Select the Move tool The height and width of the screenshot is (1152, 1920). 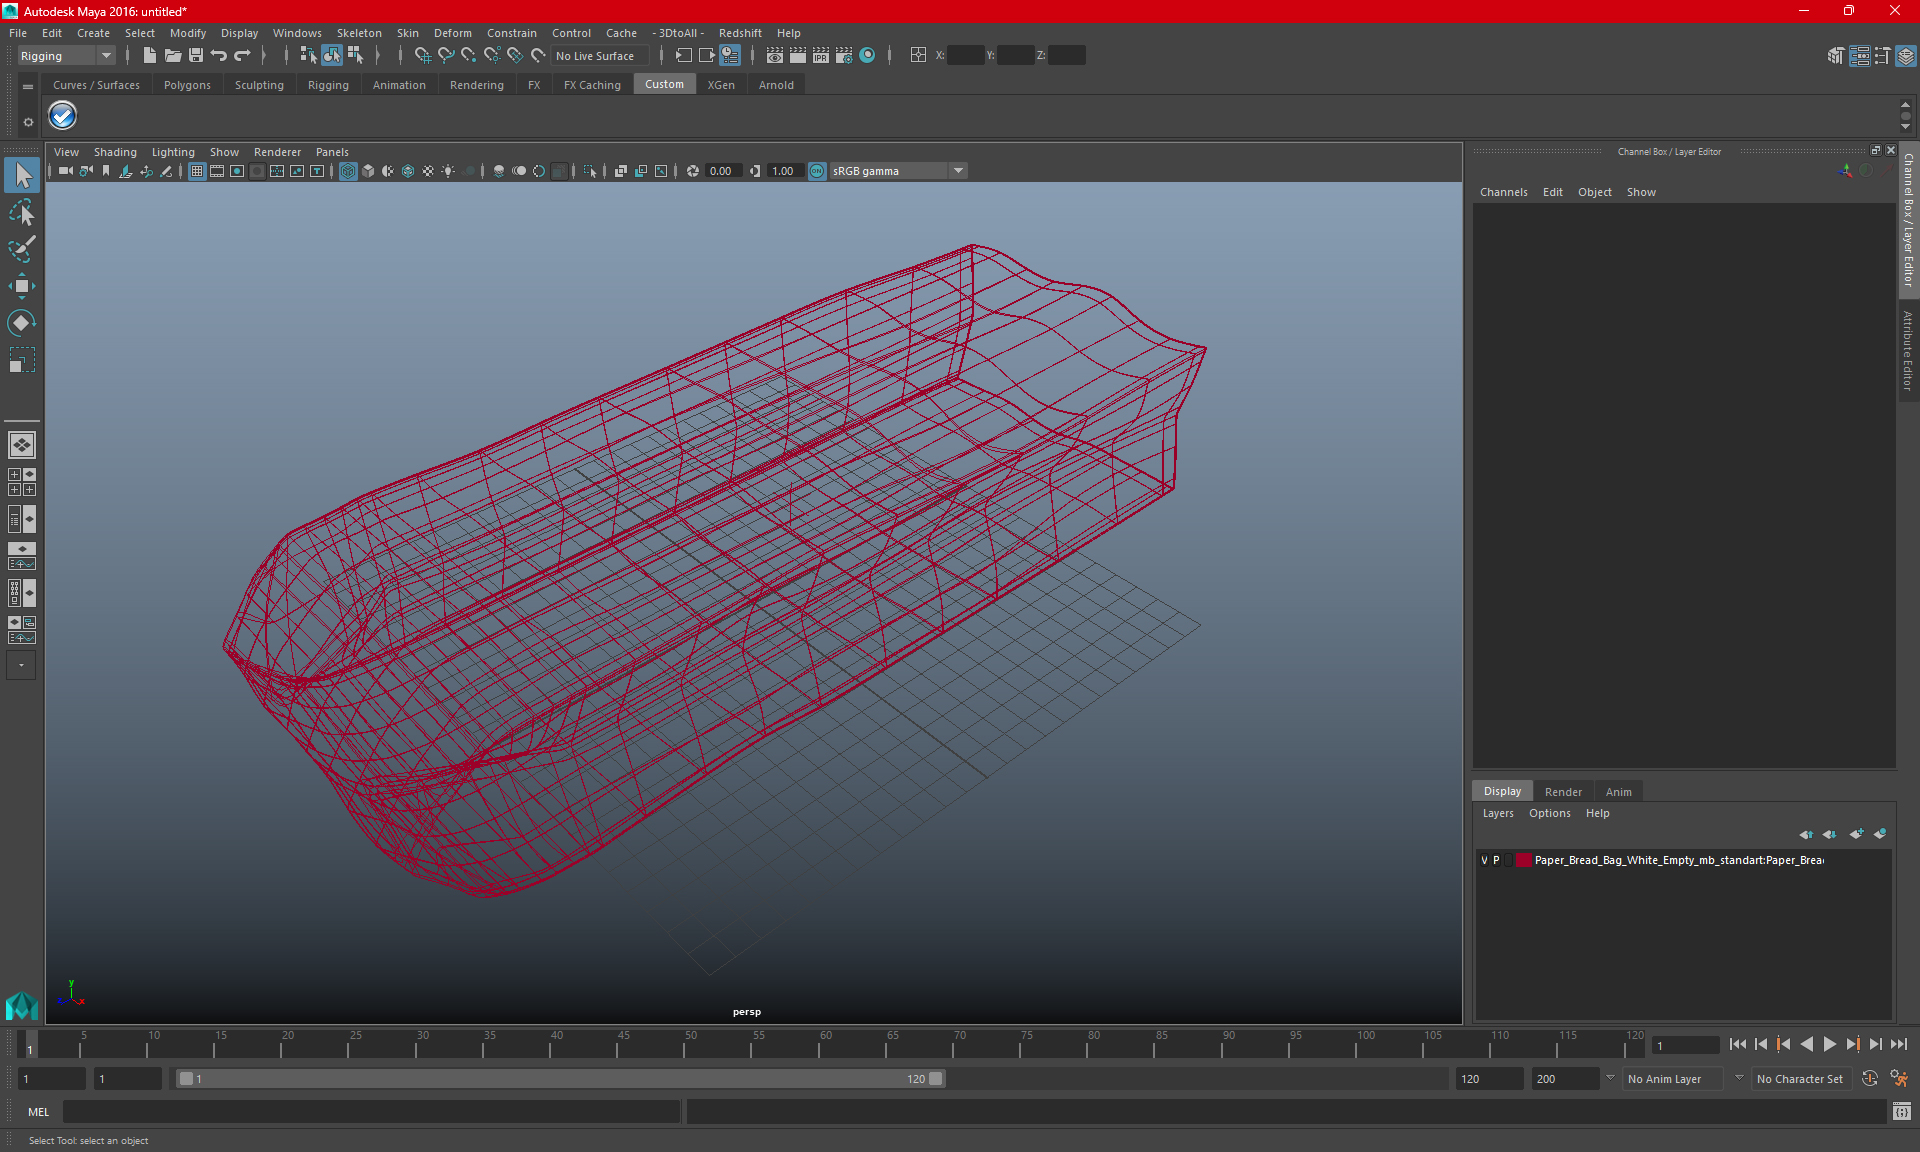pos(22,286)
